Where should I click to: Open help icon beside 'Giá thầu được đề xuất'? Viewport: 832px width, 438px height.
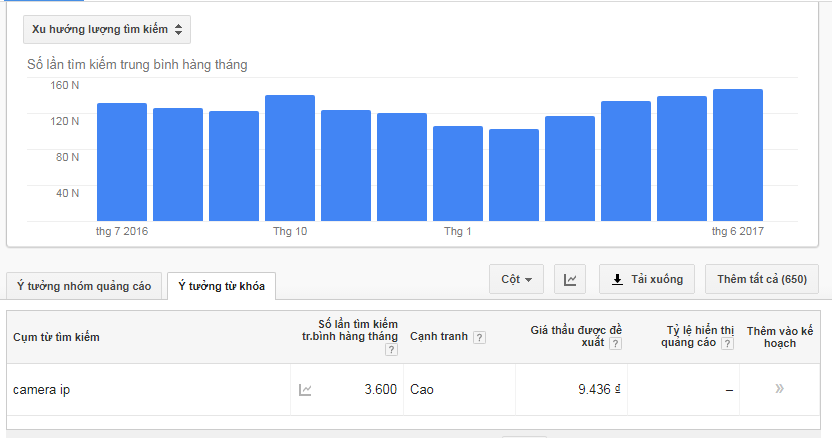point(615,343)
